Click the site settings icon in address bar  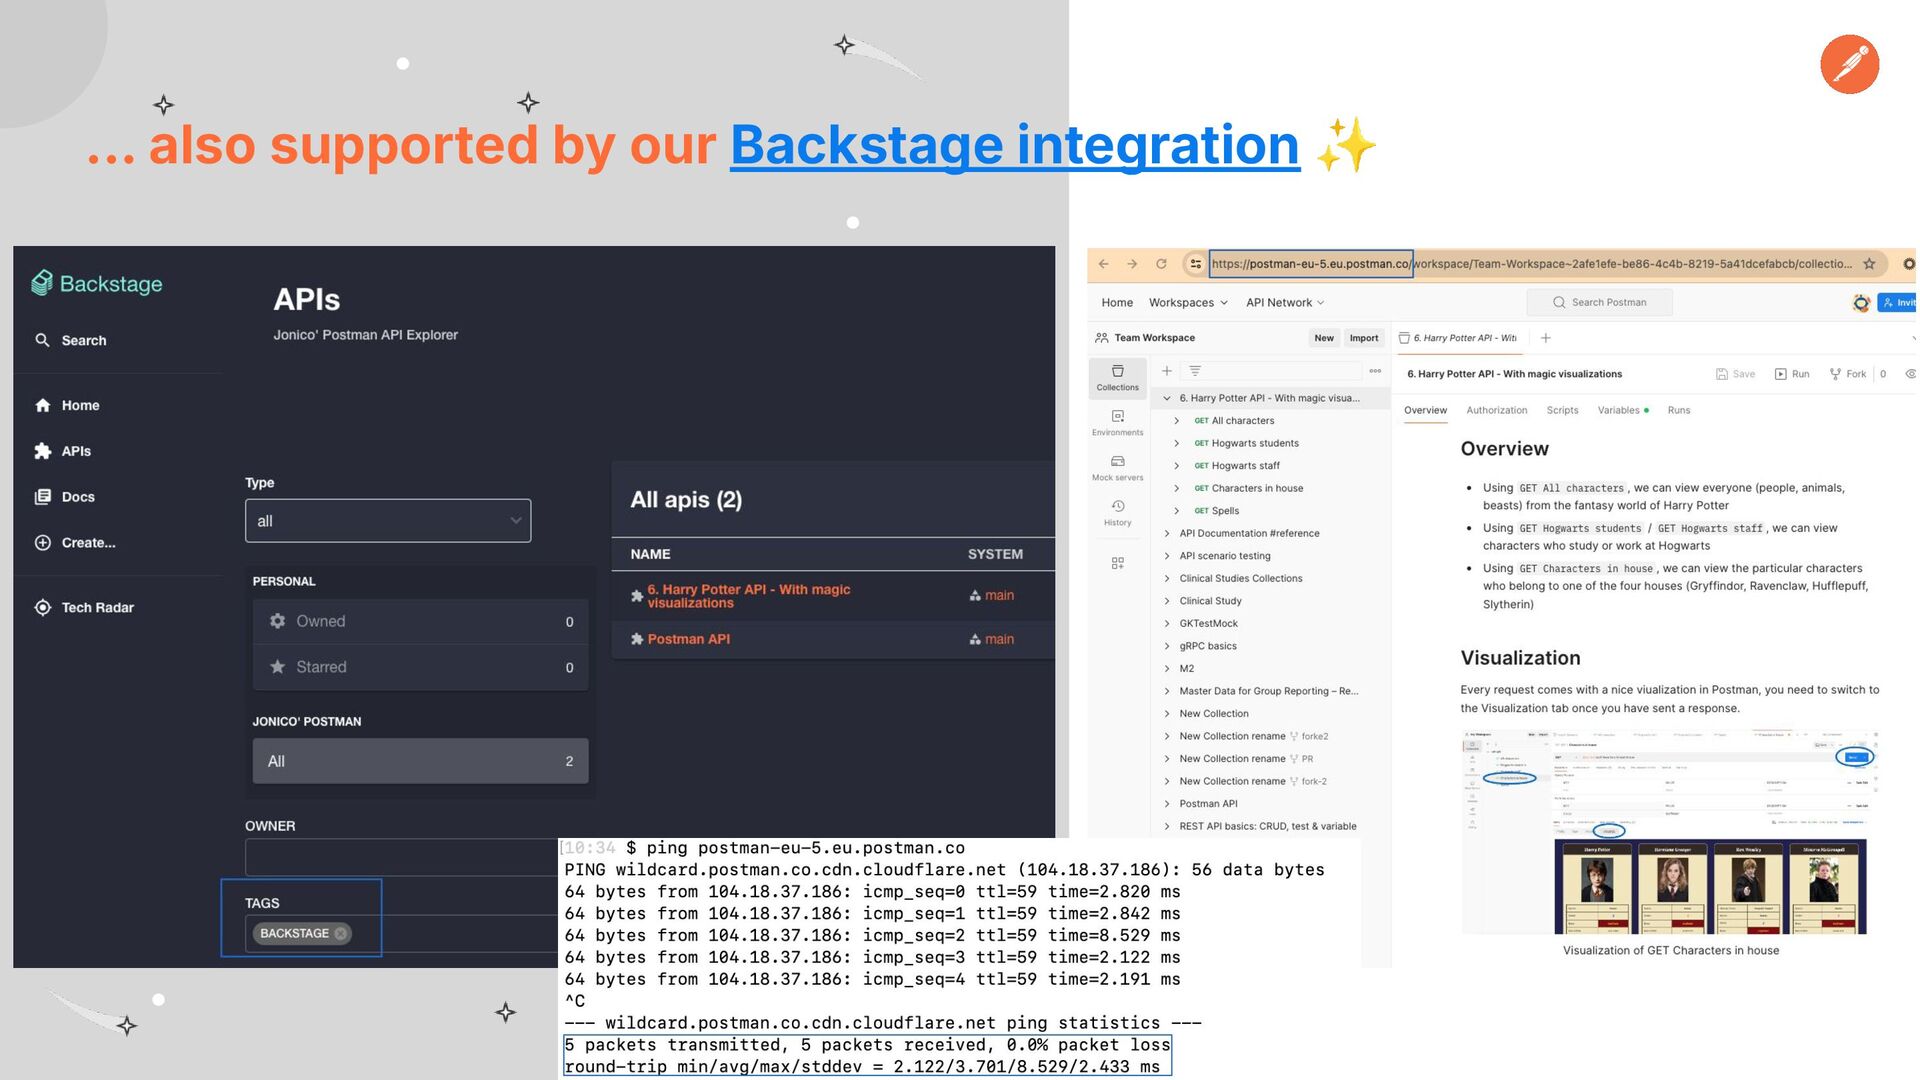pyautogui.click(x=1195, y=264)
